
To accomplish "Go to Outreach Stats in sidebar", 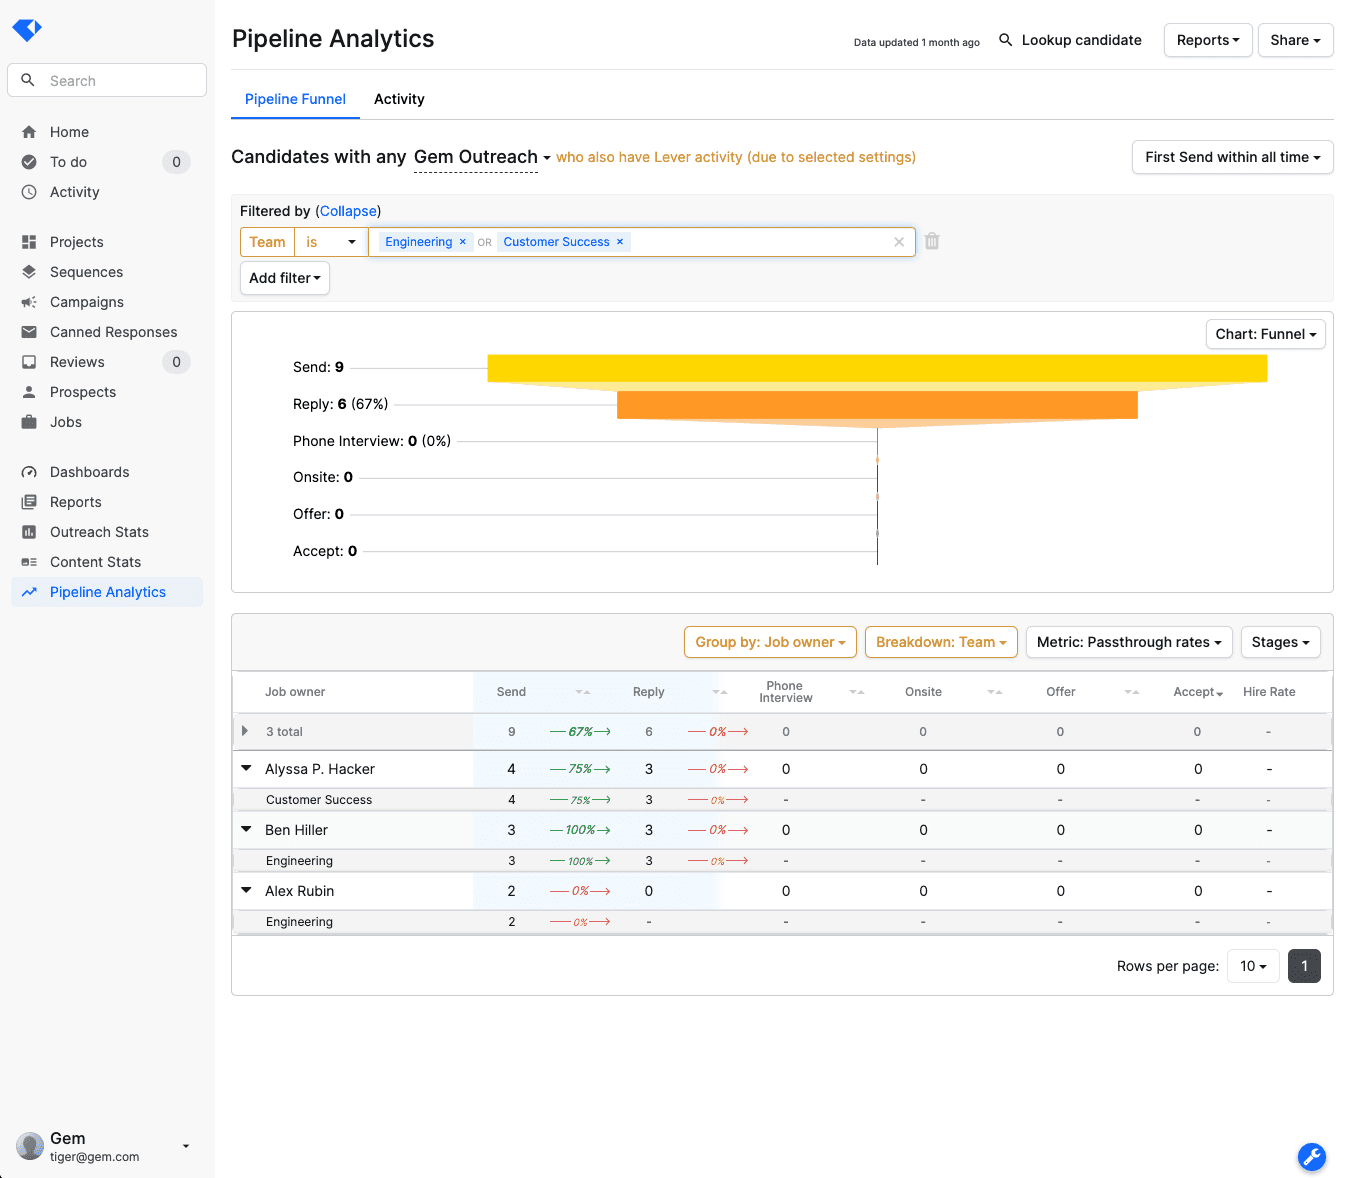I will coord(99,532).
